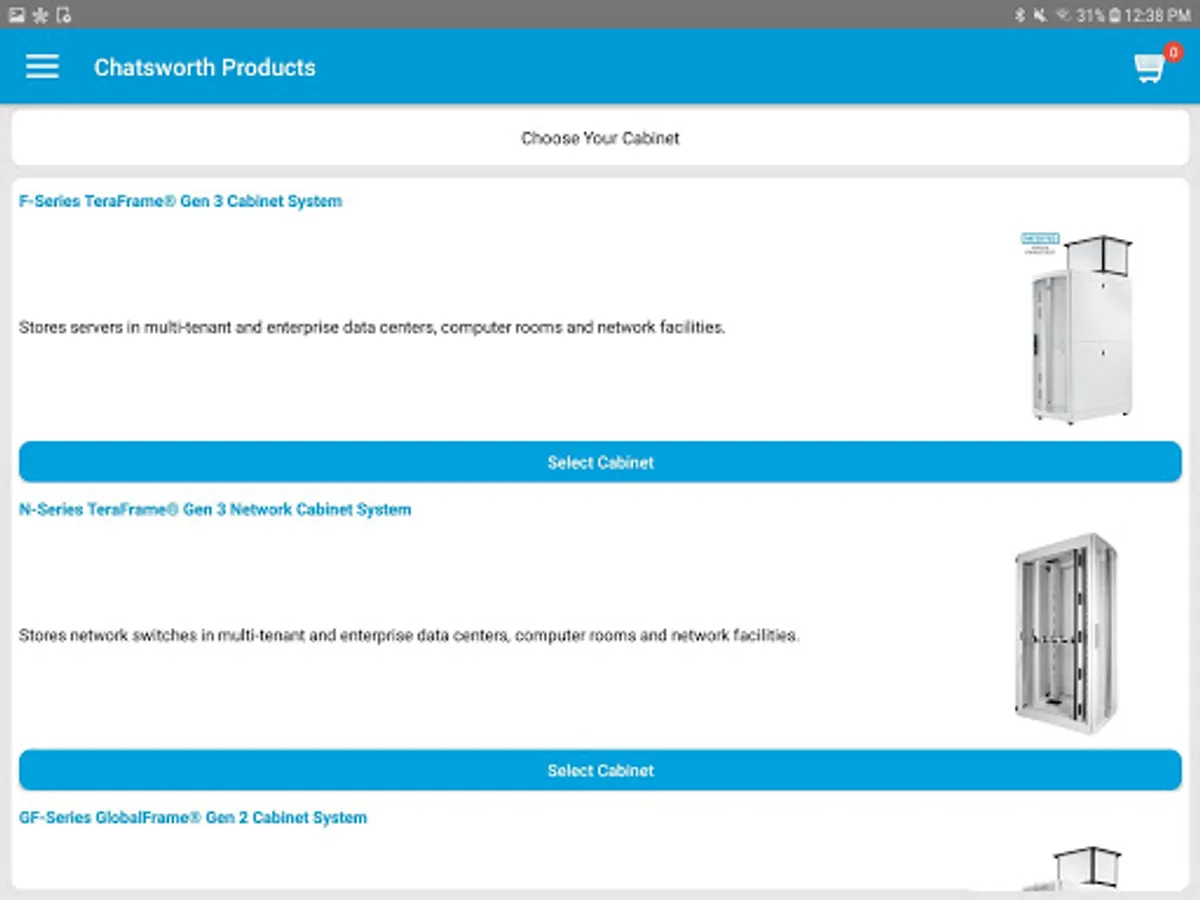Tap the 12:38 PM clock
This screenshot has height=900, width=1200.
click(1158, 15)
